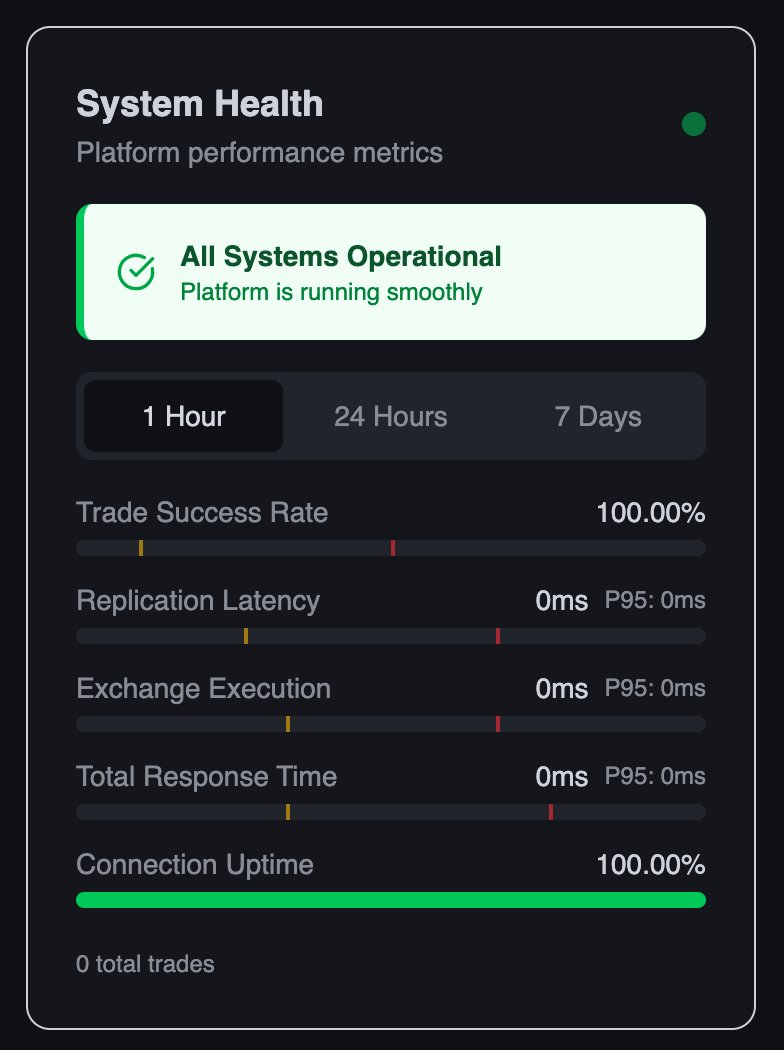Click red critical marker on Trade Success bar
Screen dimensions: 784x1050
pos(393,548)
